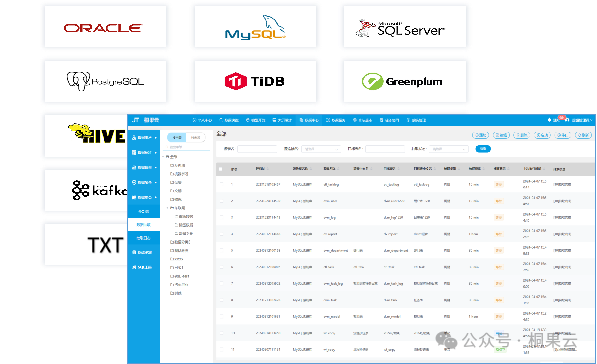
Task: Focus the search field above the tree
Action: (188, 147)
